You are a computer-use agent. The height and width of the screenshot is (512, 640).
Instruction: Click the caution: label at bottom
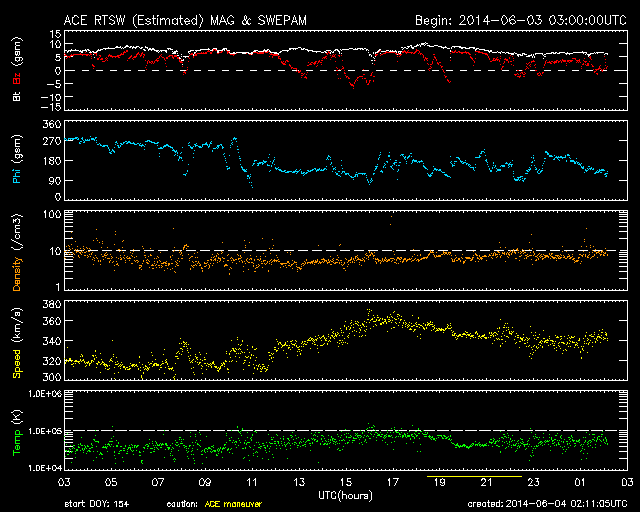coord(182,505)
